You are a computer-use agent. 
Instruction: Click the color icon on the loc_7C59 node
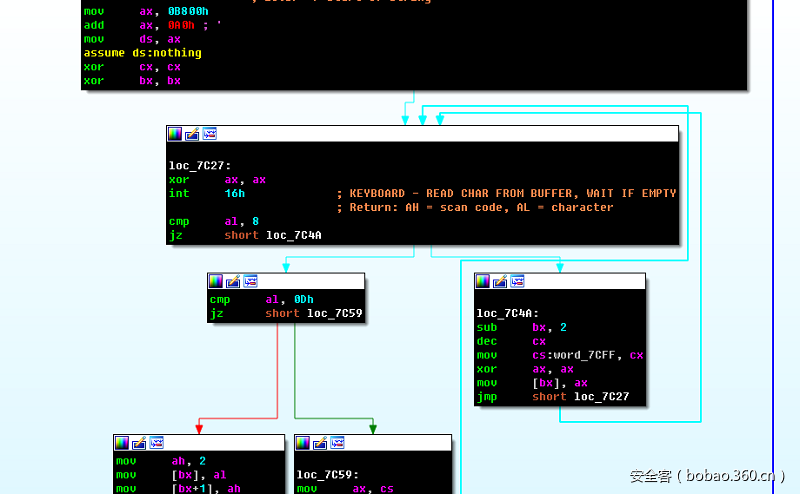coord(304,444)
